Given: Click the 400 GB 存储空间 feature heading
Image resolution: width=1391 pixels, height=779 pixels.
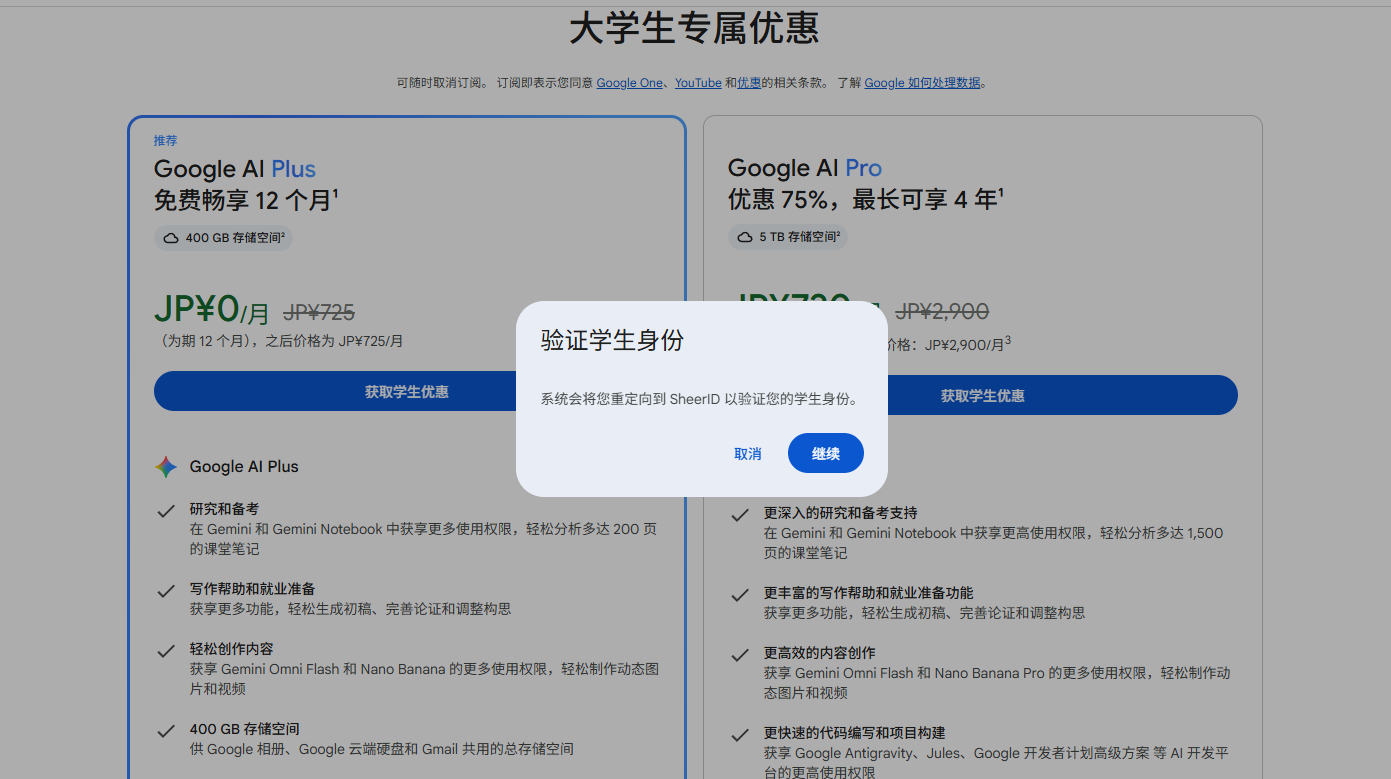Looking at the screenshot, I should (245, 729).
